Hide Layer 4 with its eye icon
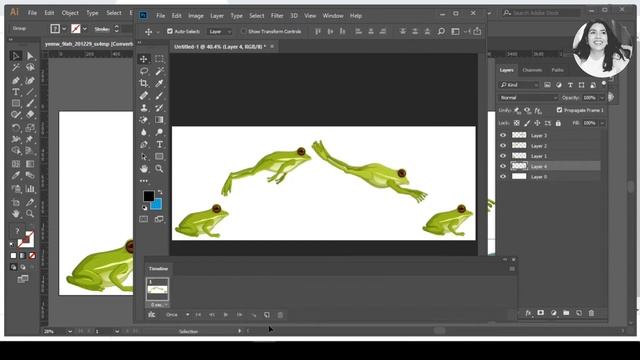The width and height of the screenshot is (640, 360). [x=503, y=166]
